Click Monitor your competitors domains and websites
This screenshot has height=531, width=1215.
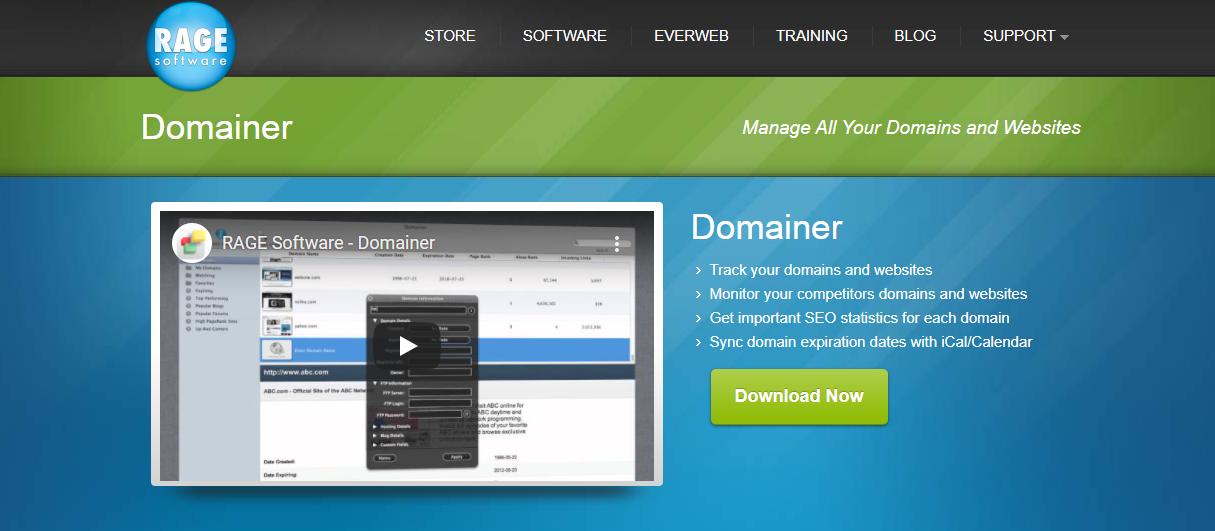click(x=868, y=294)
